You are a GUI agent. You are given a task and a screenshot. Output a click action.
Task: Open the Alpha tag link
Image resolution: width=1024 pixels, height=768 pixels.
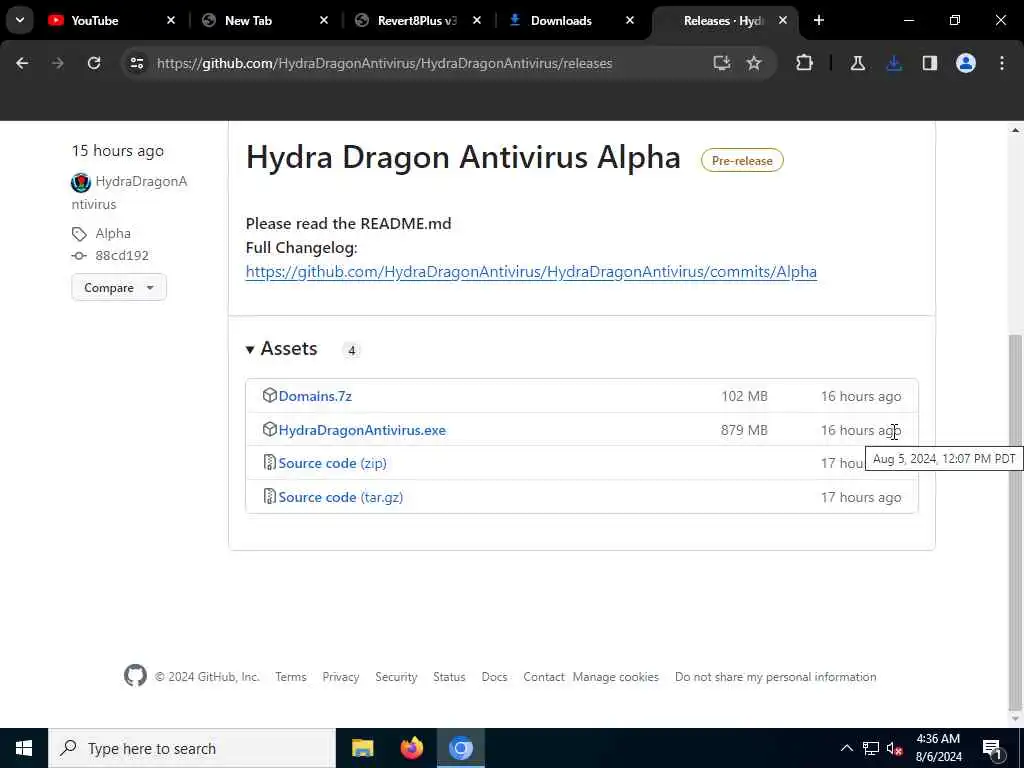113,233
